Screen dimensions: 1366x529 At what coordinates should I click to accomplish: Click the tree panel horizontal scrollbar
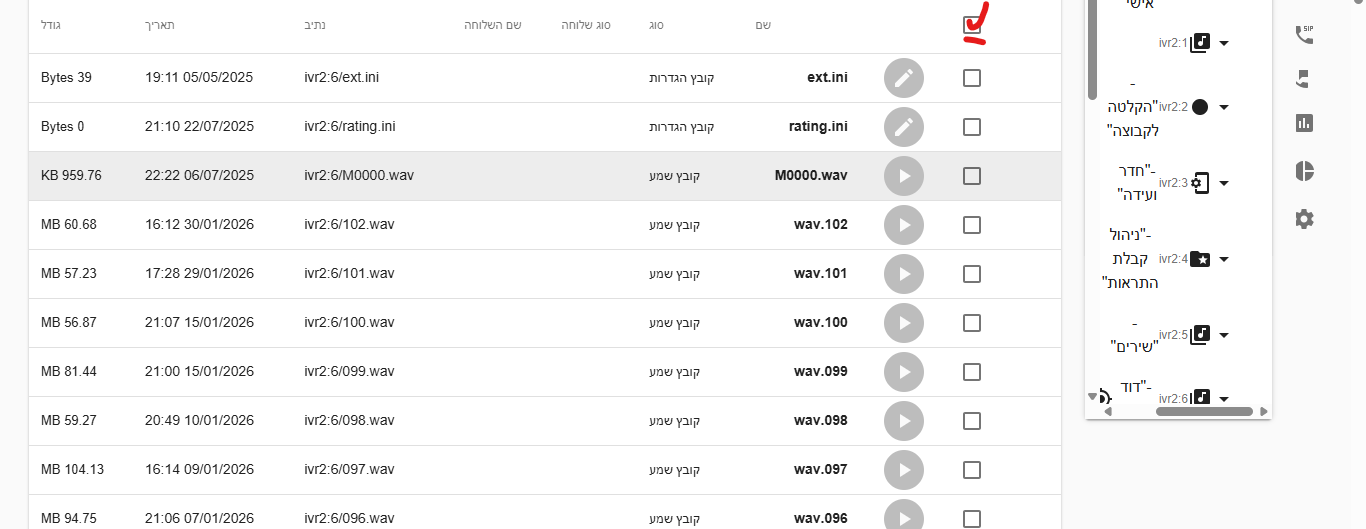(x=1204, y=412)
